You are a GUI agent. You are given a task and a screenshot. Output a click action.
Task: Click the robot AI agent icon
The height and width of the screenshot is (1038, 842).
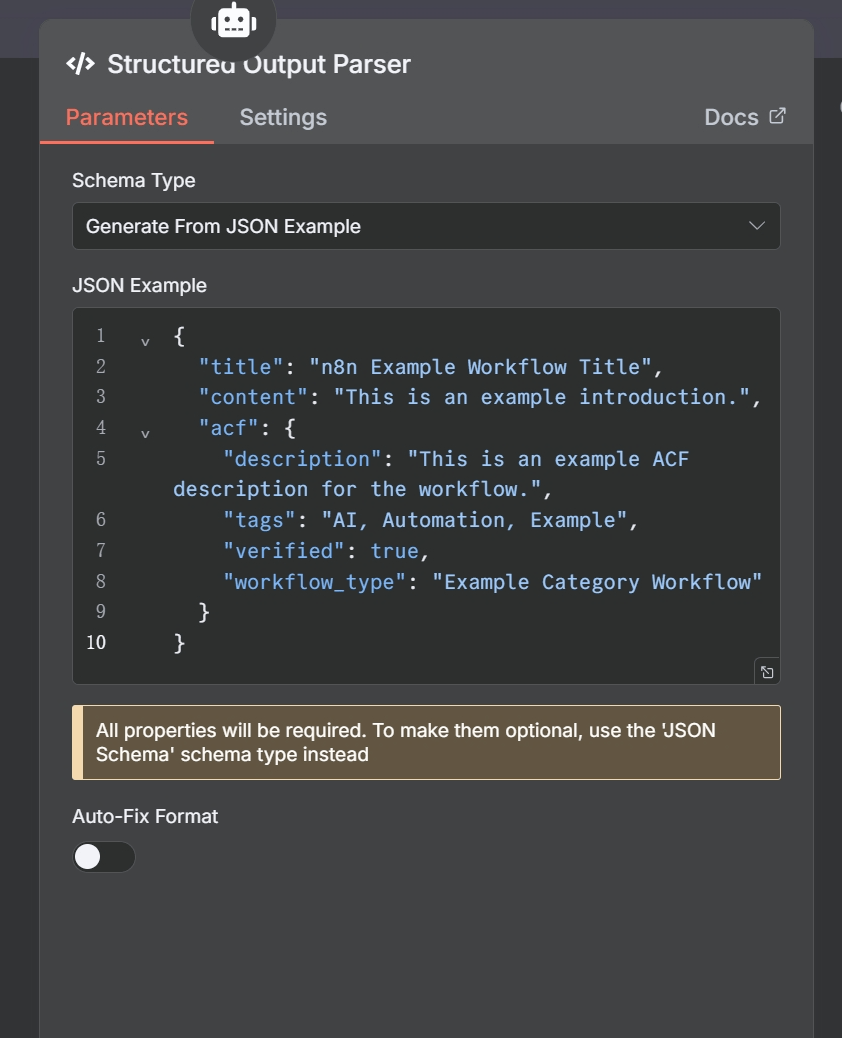tap(233, 20)
